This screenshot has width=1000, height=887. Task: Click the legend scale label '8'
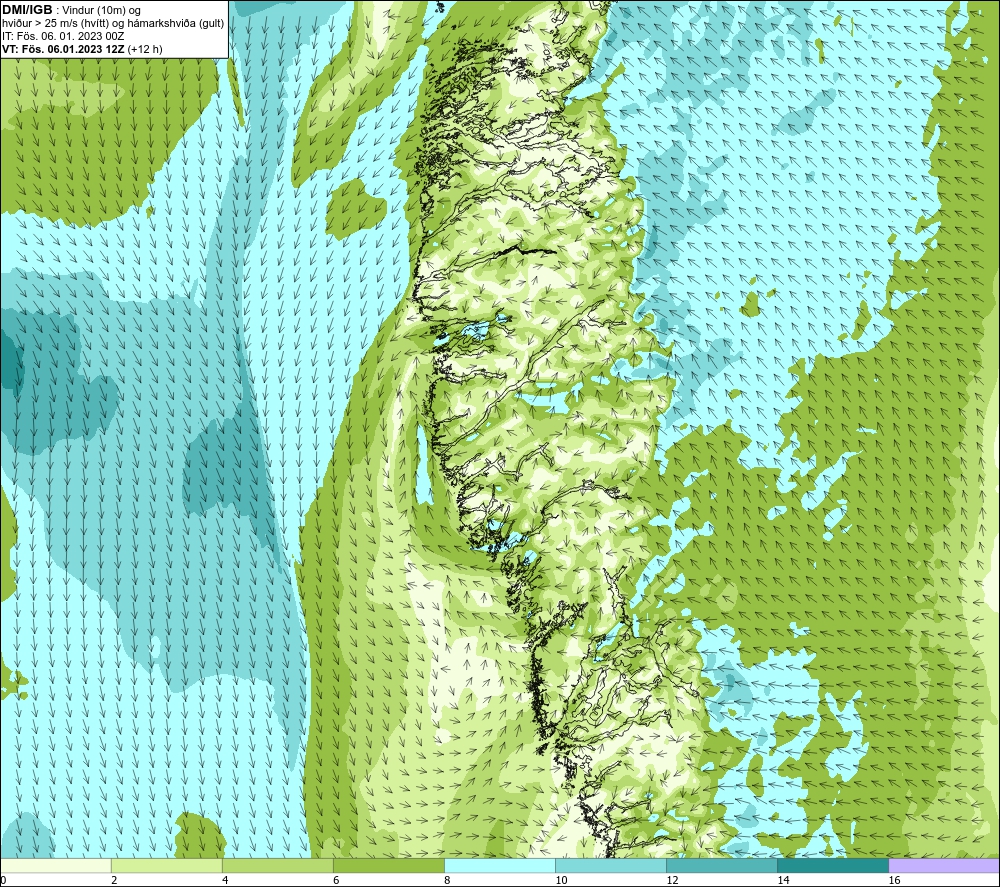coord(447,880)
